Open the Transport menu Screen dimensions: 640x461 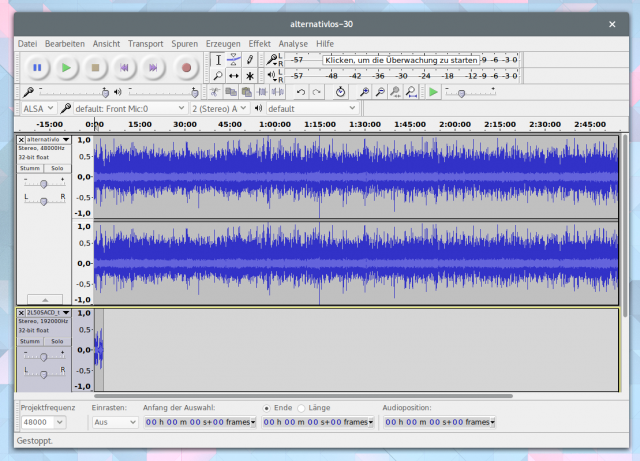point(145,44)
